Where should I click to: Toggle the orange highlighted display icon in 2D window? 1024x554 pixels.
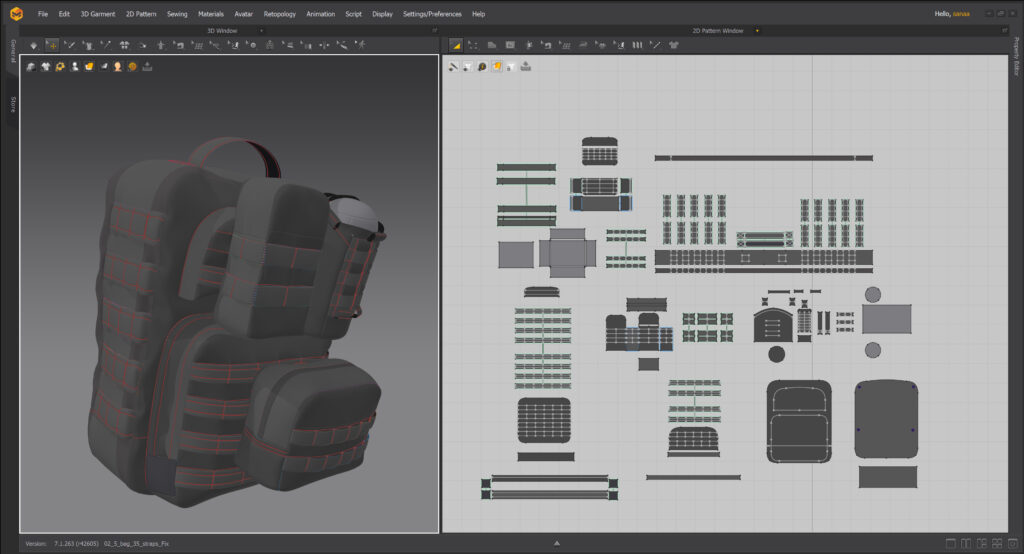point(496,67)
